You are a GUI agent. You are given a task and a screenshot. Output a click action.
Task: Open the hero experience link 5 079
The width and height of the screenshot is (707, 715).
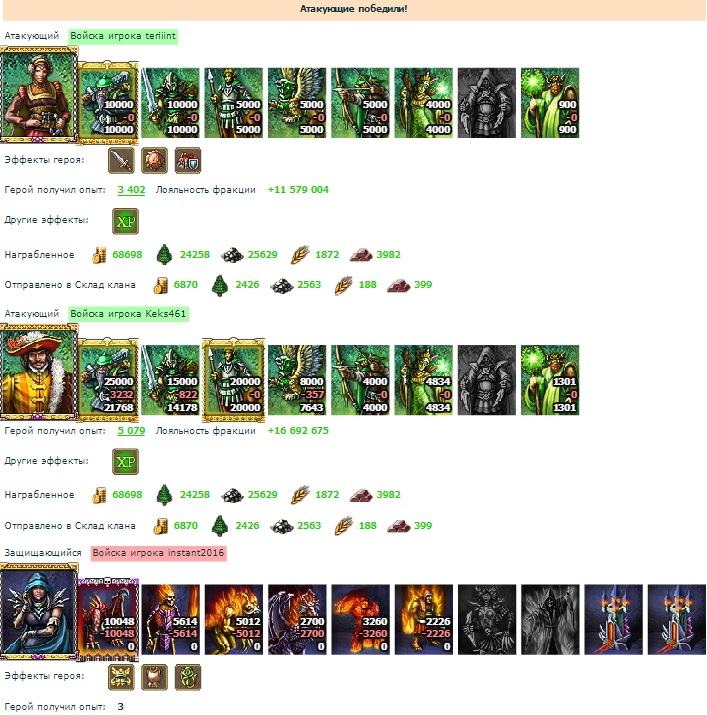(131, 430)
